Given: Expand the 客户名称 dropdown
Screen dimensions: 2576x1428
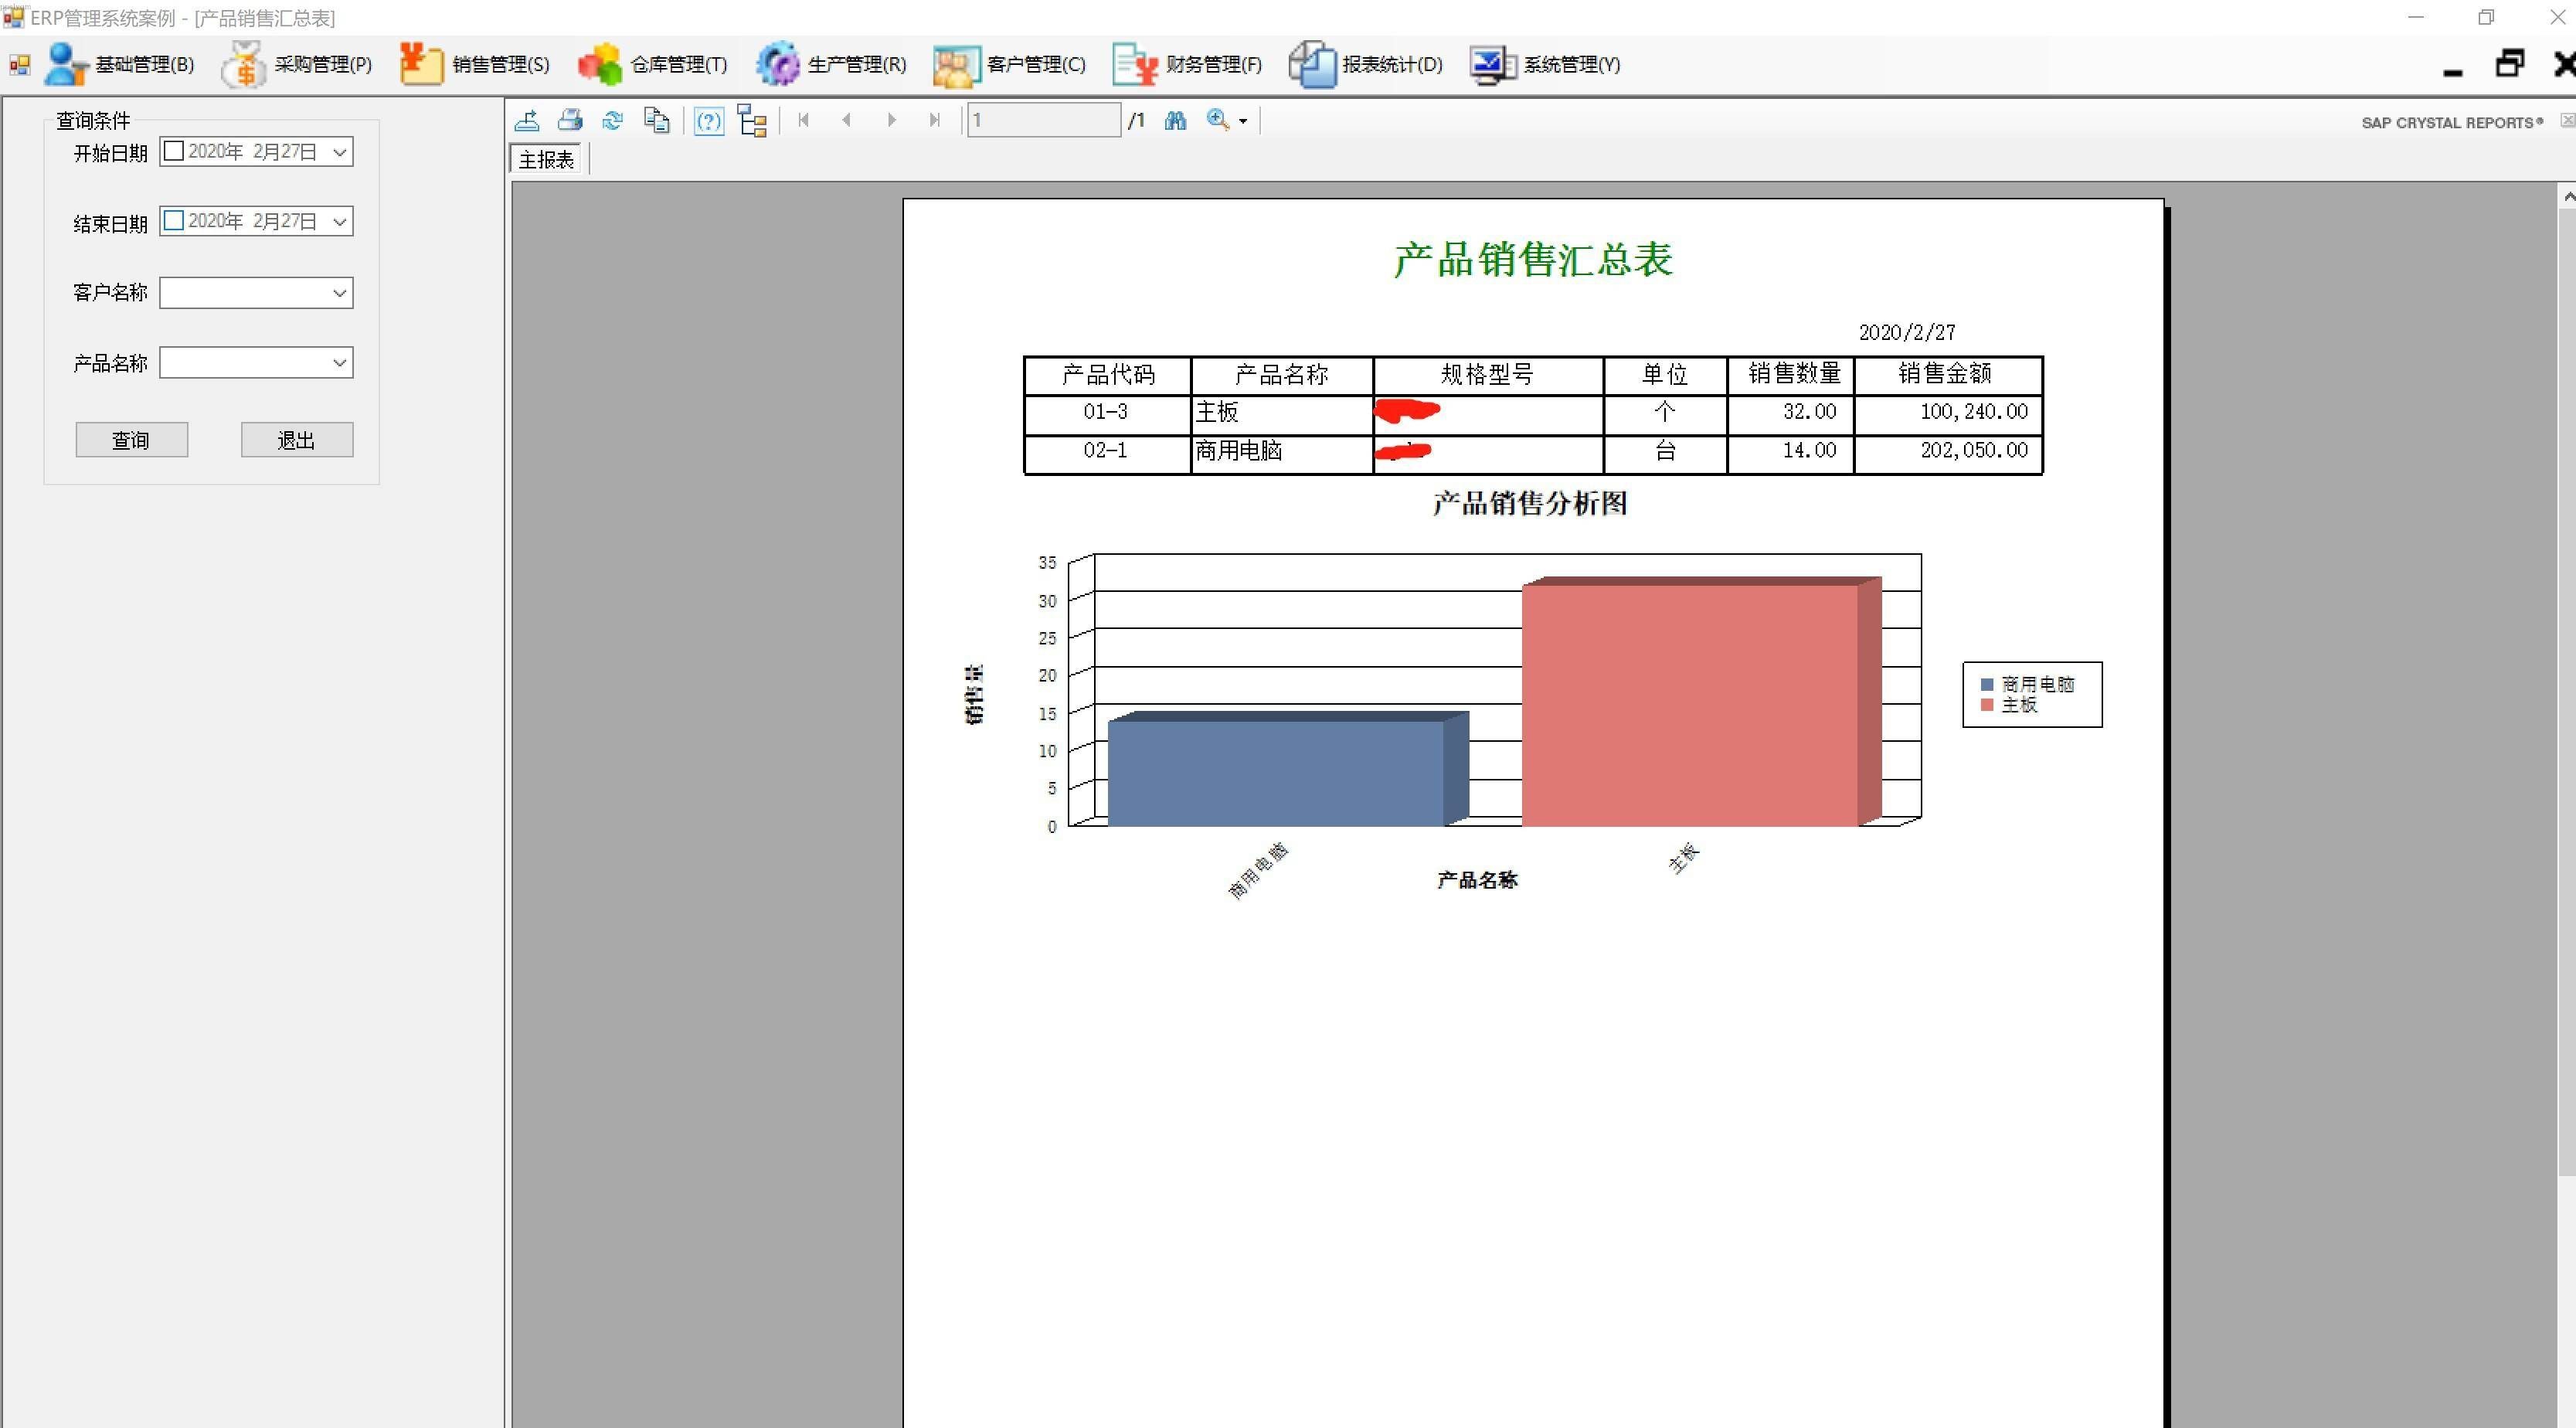Looking at the screenshot, I should point(340,293).
